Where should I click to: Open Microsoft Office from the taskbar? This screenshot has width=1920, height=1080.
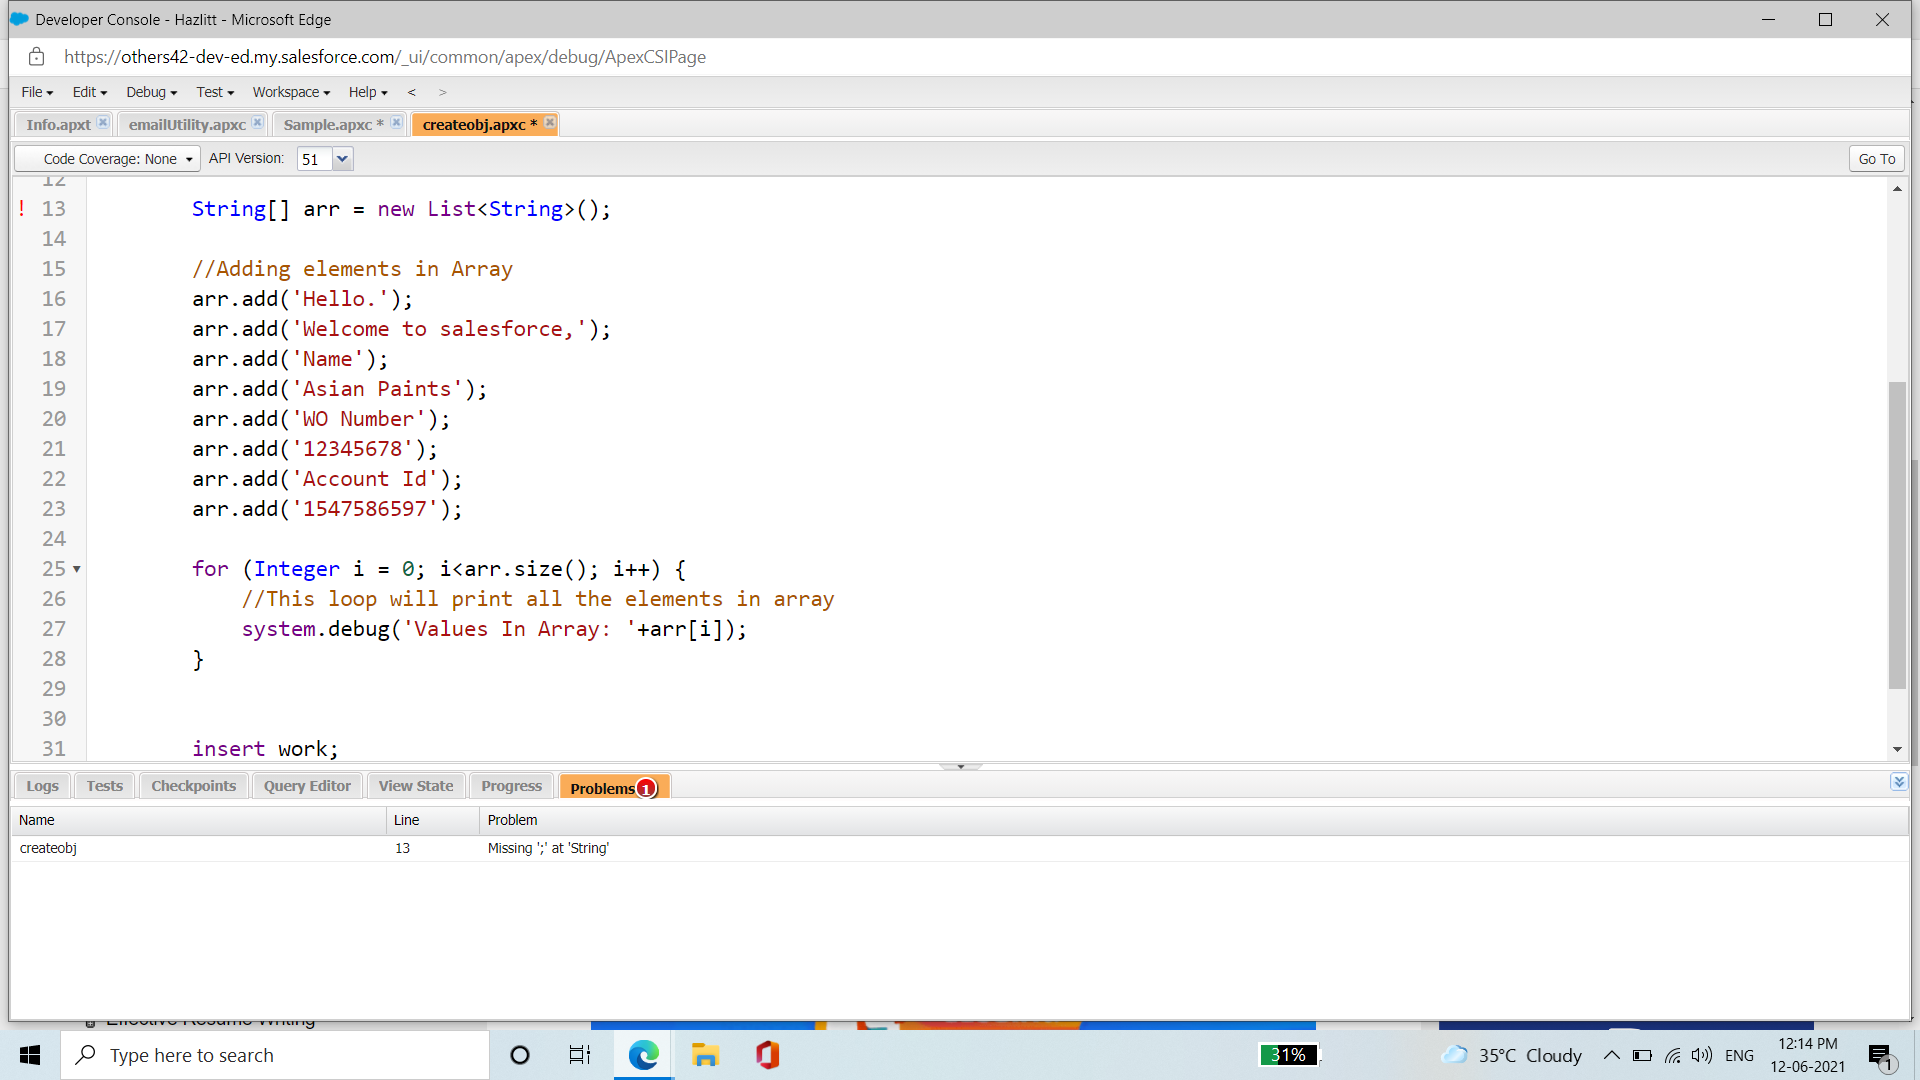tap(767, 1055)
